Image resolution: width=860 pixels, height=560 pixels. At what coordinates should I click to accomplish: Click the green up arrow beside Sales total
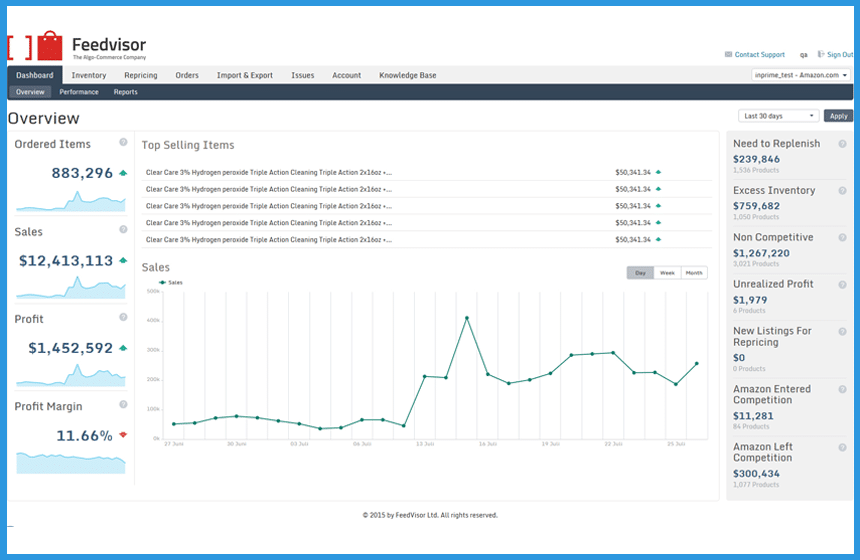pyautogui.click(x=123, y=261)
